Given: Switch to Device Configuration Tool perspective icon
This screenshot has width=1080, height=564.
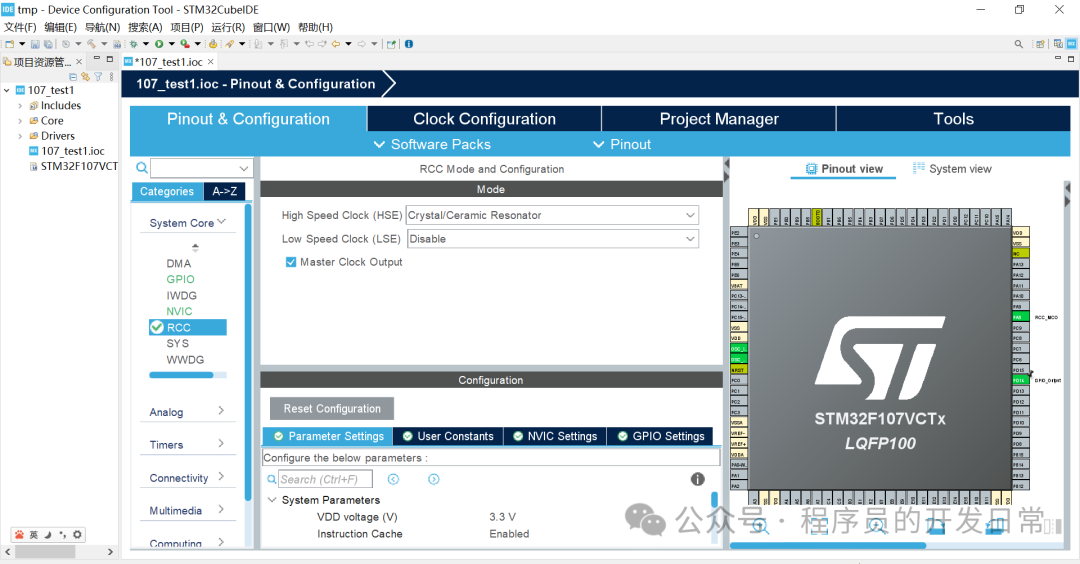Looking at the screenshot, I should pos(1071,44).
